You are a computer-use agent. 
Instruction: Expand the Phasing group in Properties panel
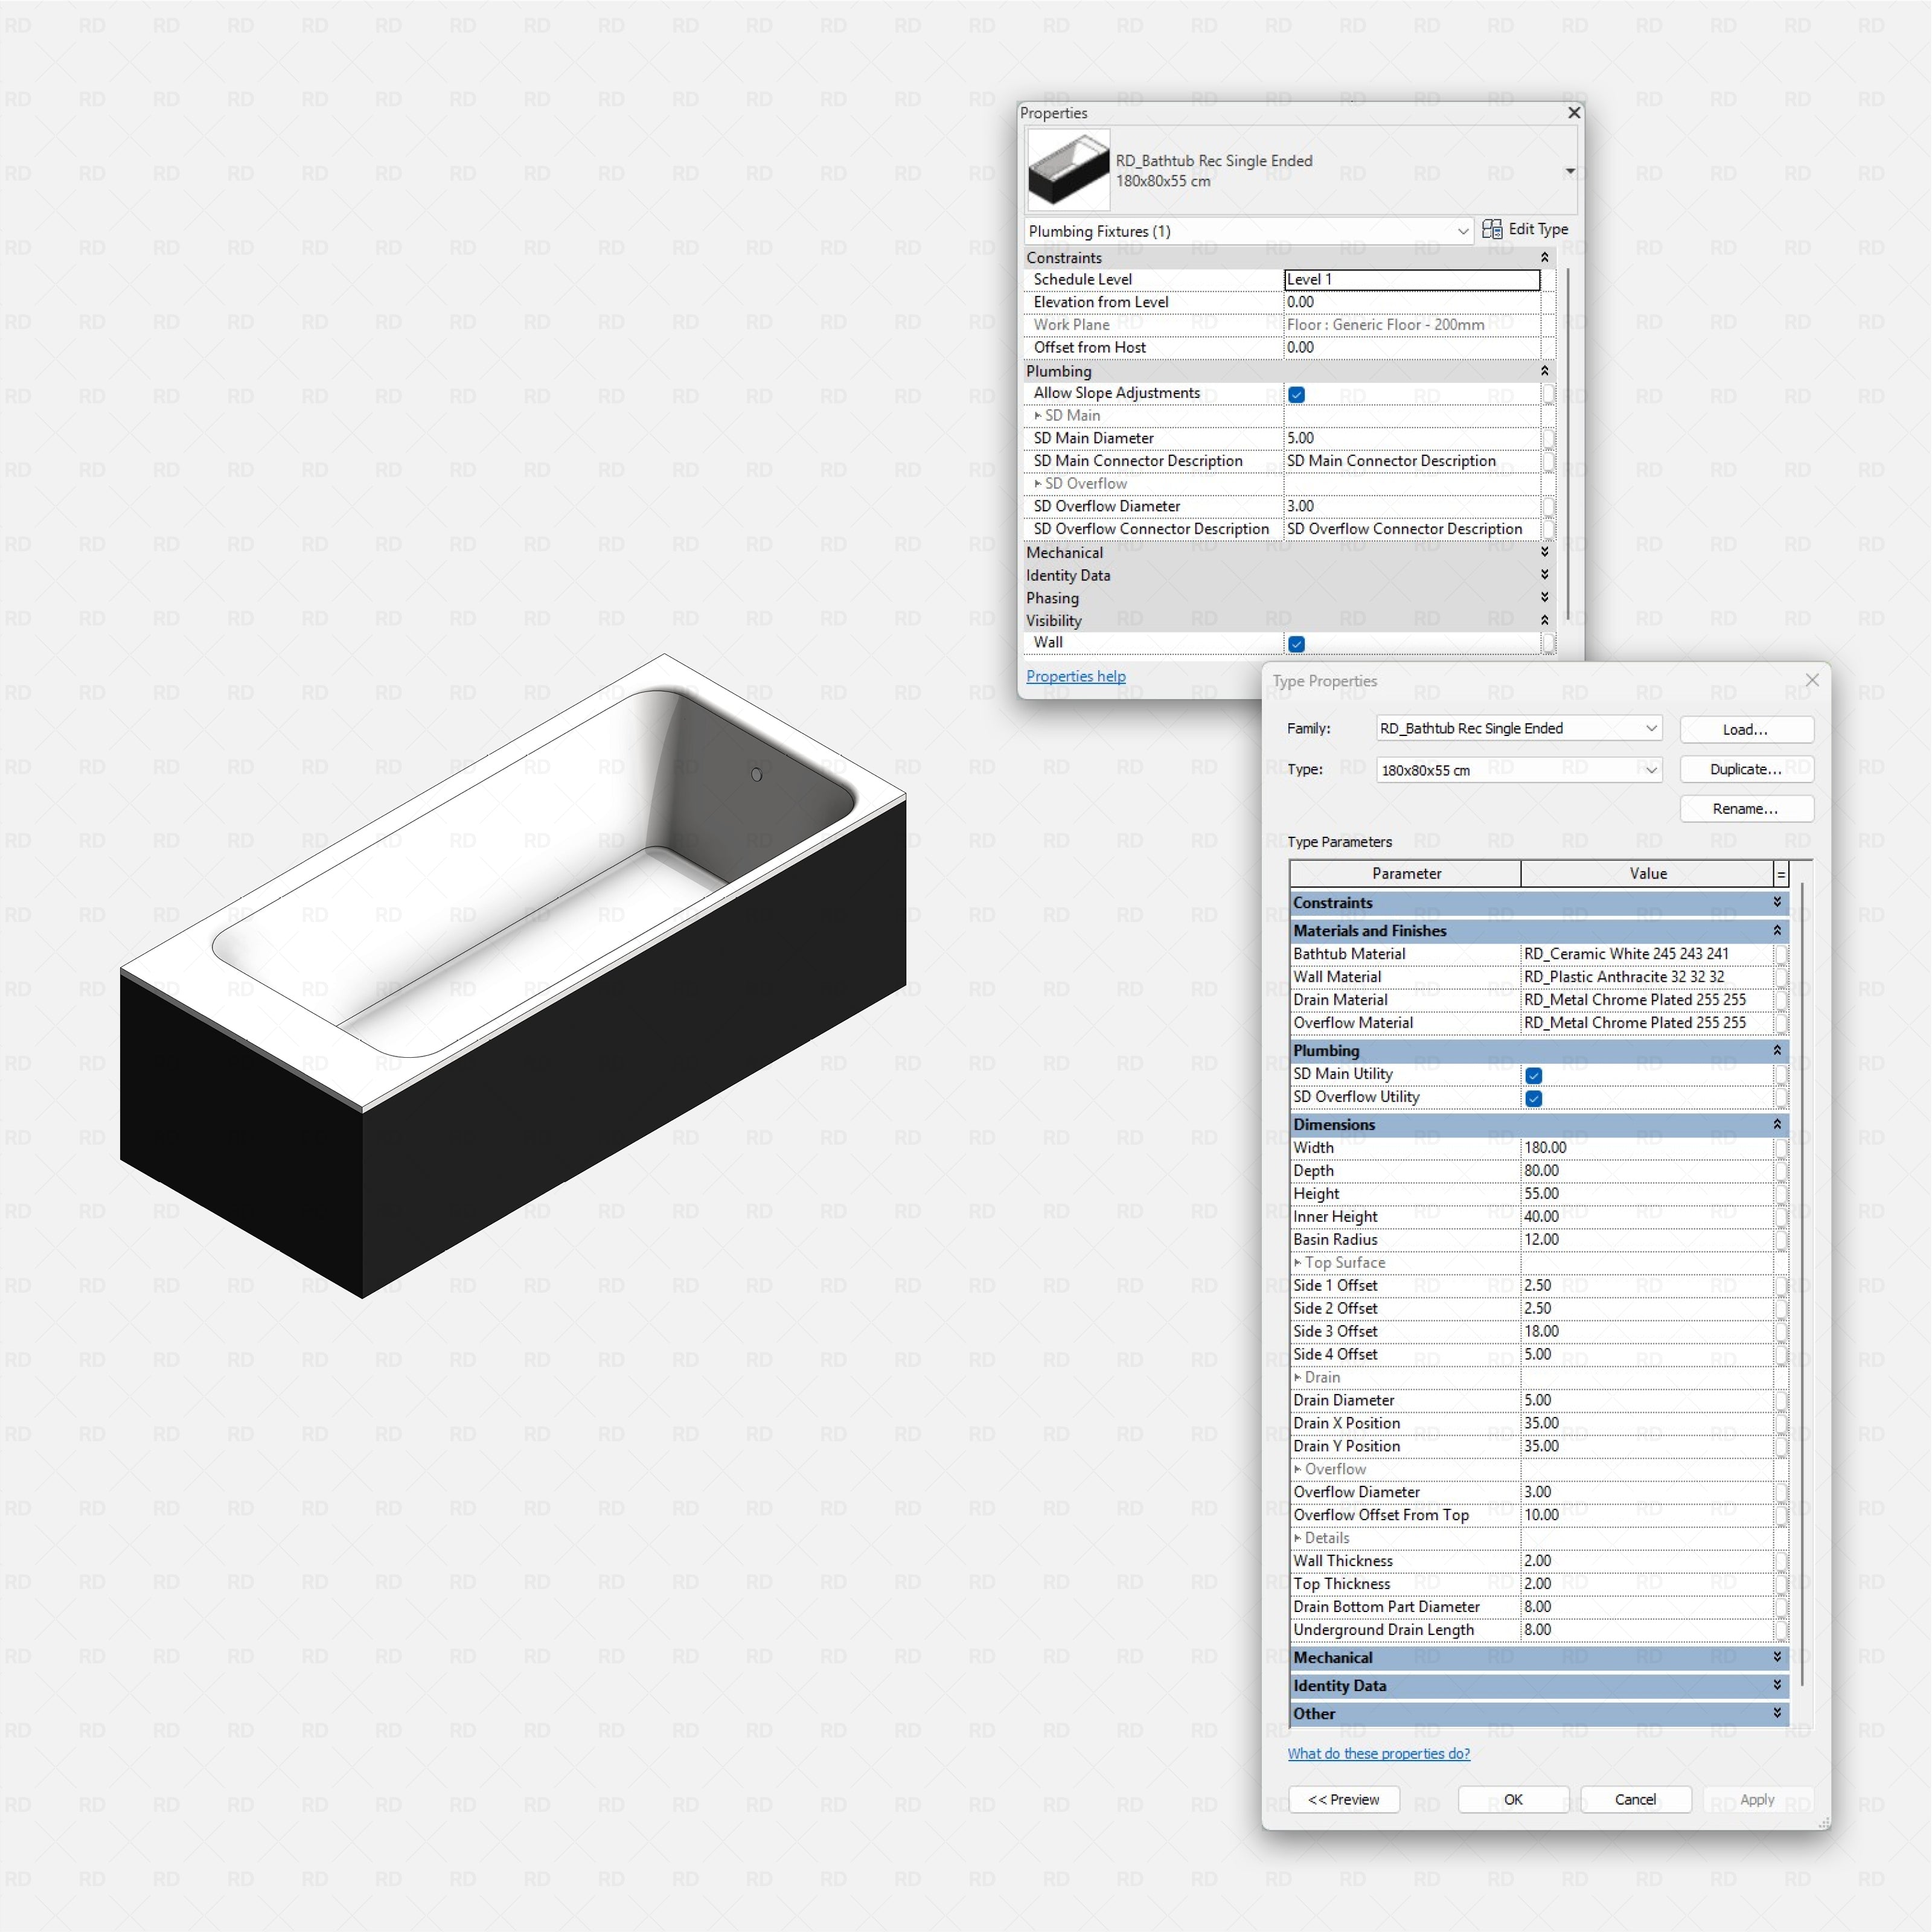tap(1544, 598)
